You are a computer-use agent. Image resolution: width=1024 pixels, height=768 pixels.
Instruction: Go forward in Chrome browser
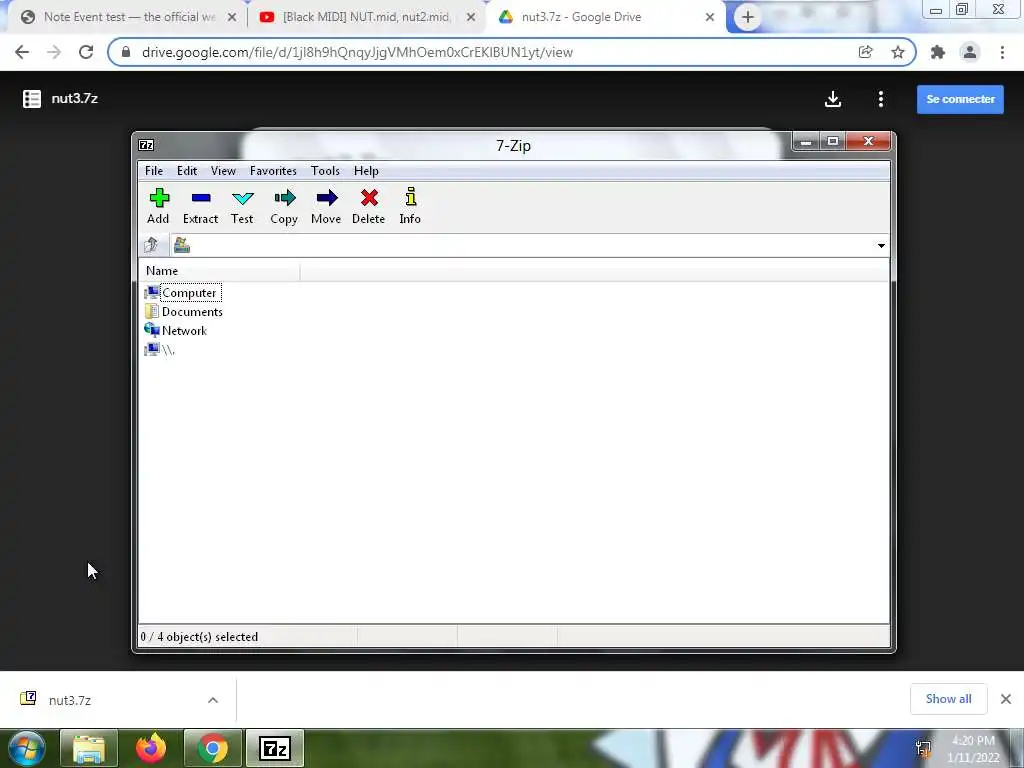click(x=54, y=52)
